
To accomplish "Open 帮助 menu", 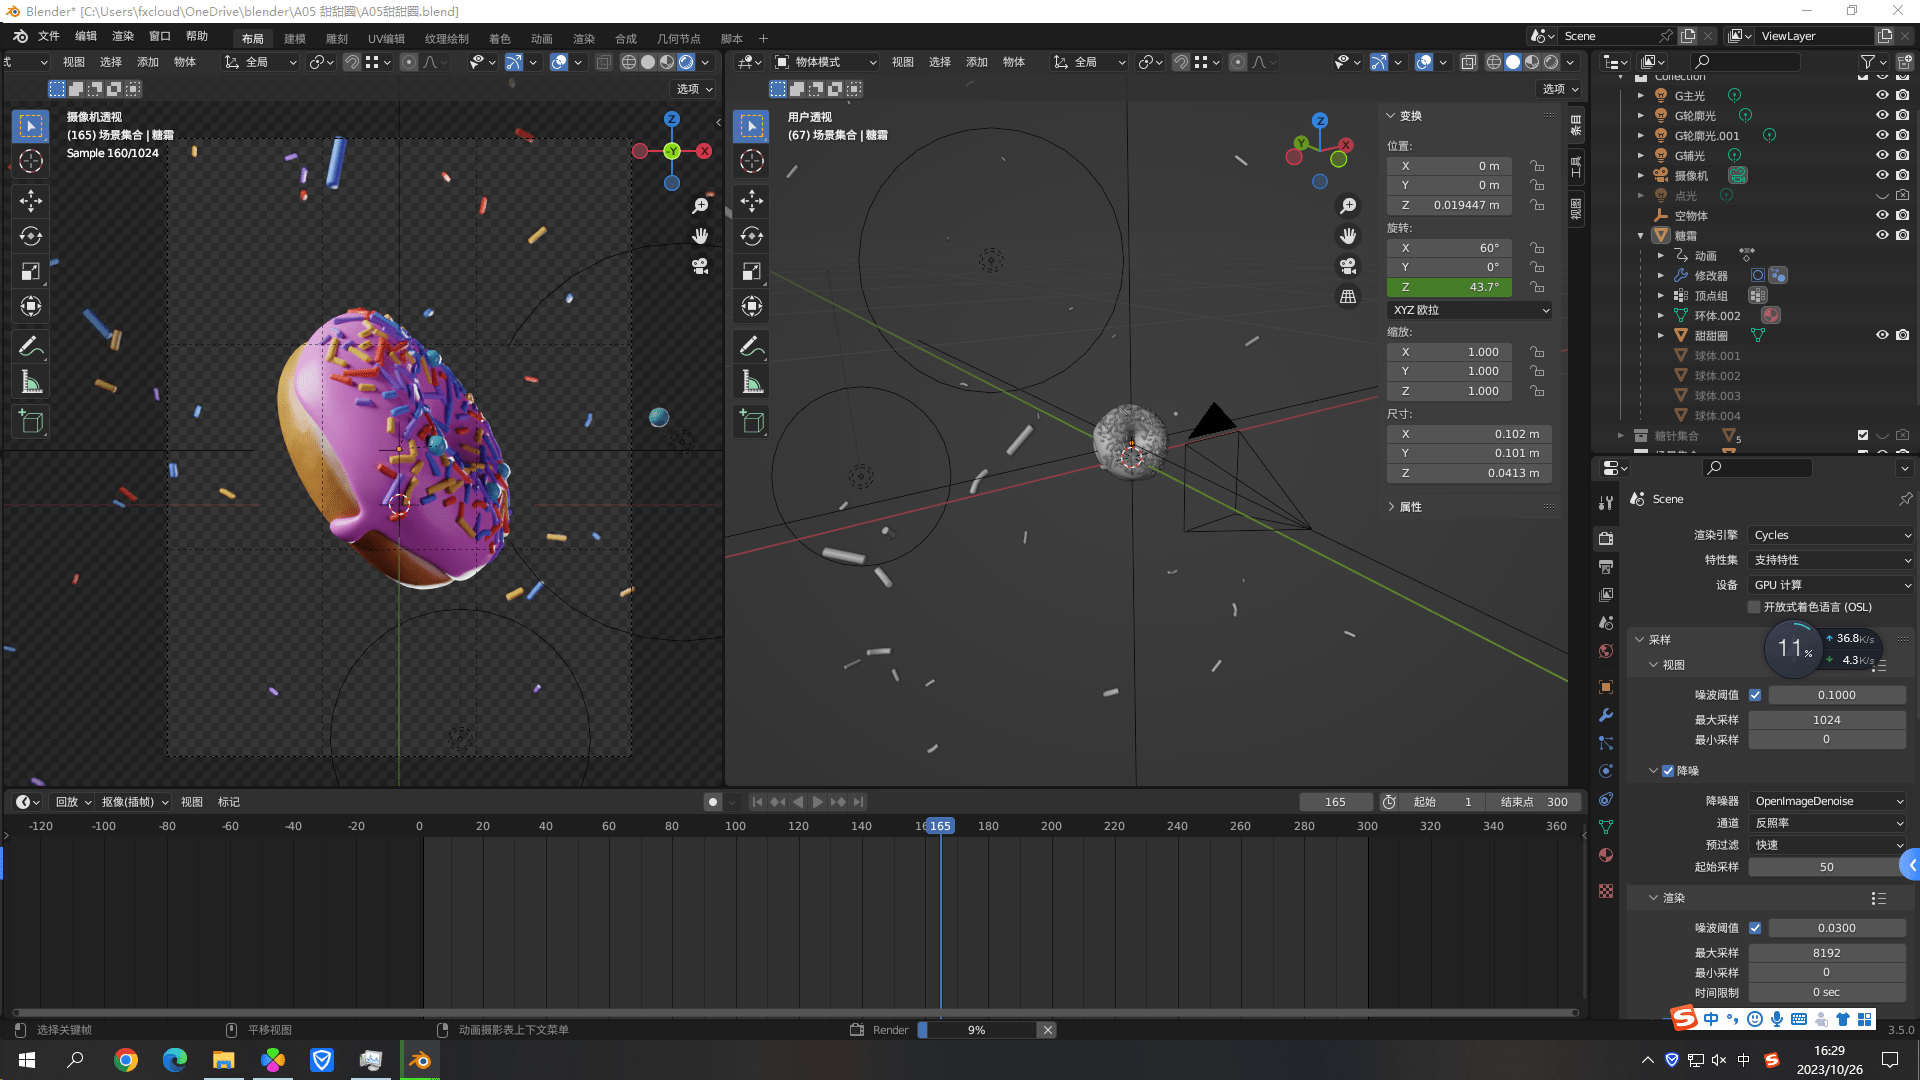I will 197,37.
